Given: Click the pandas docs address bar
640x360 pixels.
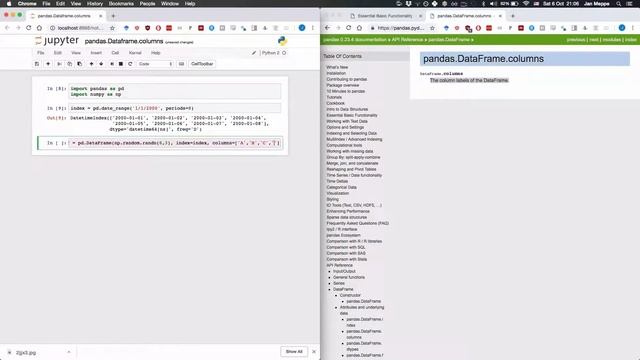Looking at the screenshot, I should 399,28.
